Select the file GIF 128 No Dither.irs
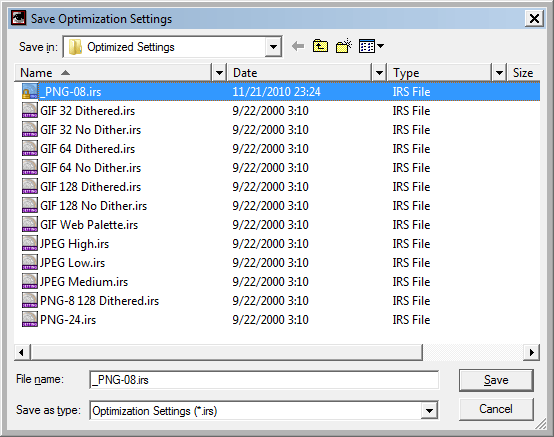This screenshot has height=437, width=554. tap(94, 206)
